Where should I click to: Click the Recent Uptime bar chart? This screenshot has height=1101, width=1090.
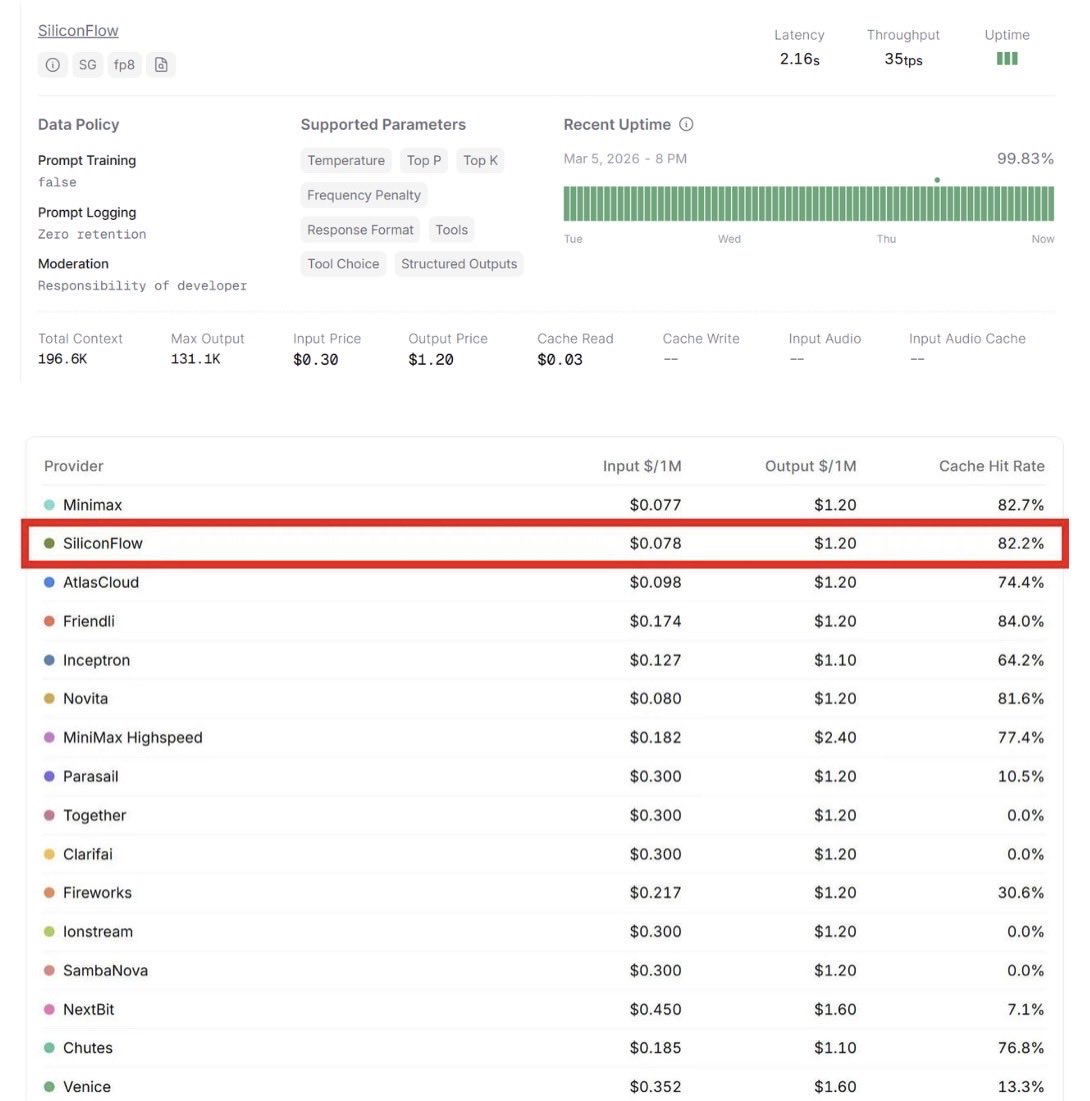tap(808, 204)
